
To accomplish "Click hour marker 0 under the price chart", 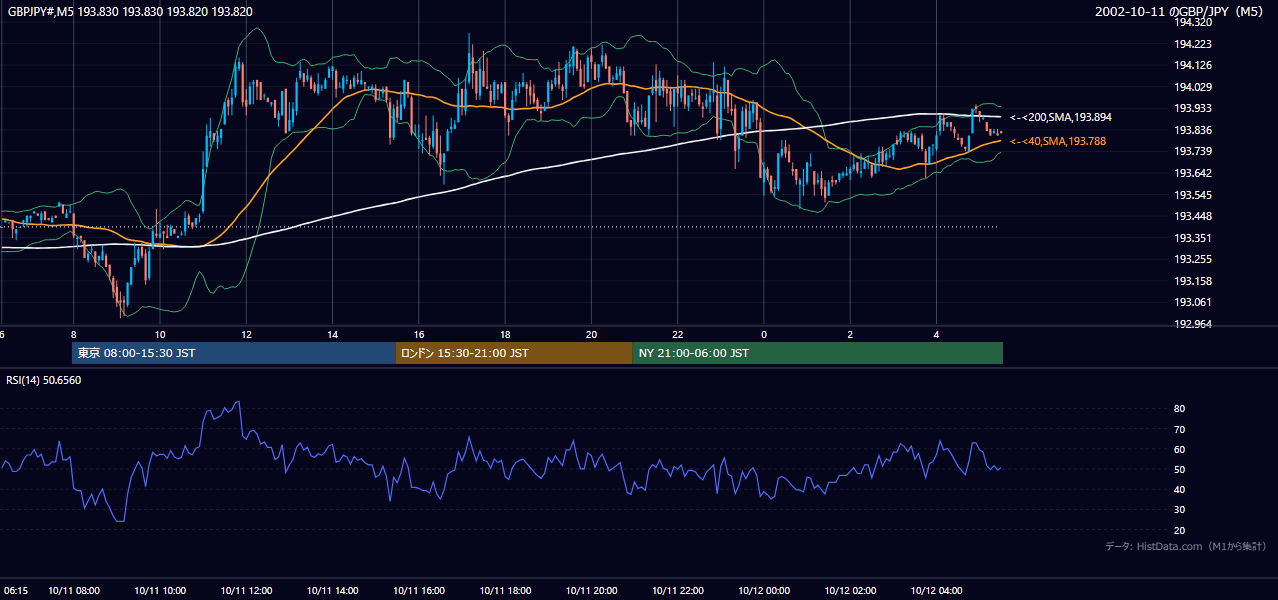I will (x=764, y=334).
